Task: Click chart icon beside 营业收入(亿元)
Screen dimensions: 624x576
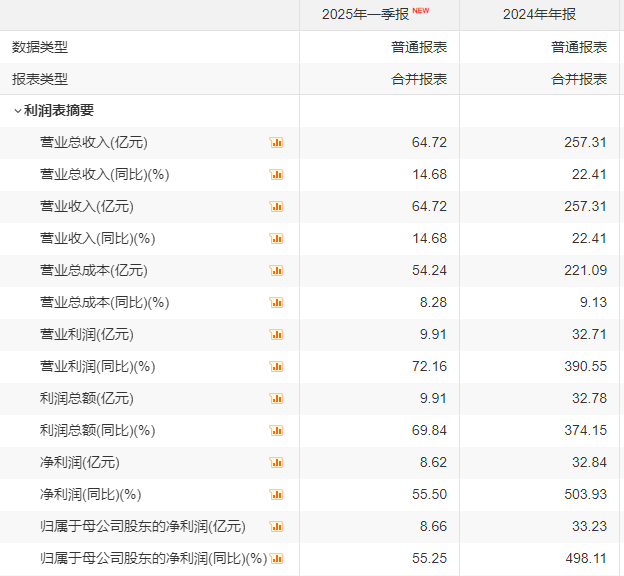Action: click(277, 207)
